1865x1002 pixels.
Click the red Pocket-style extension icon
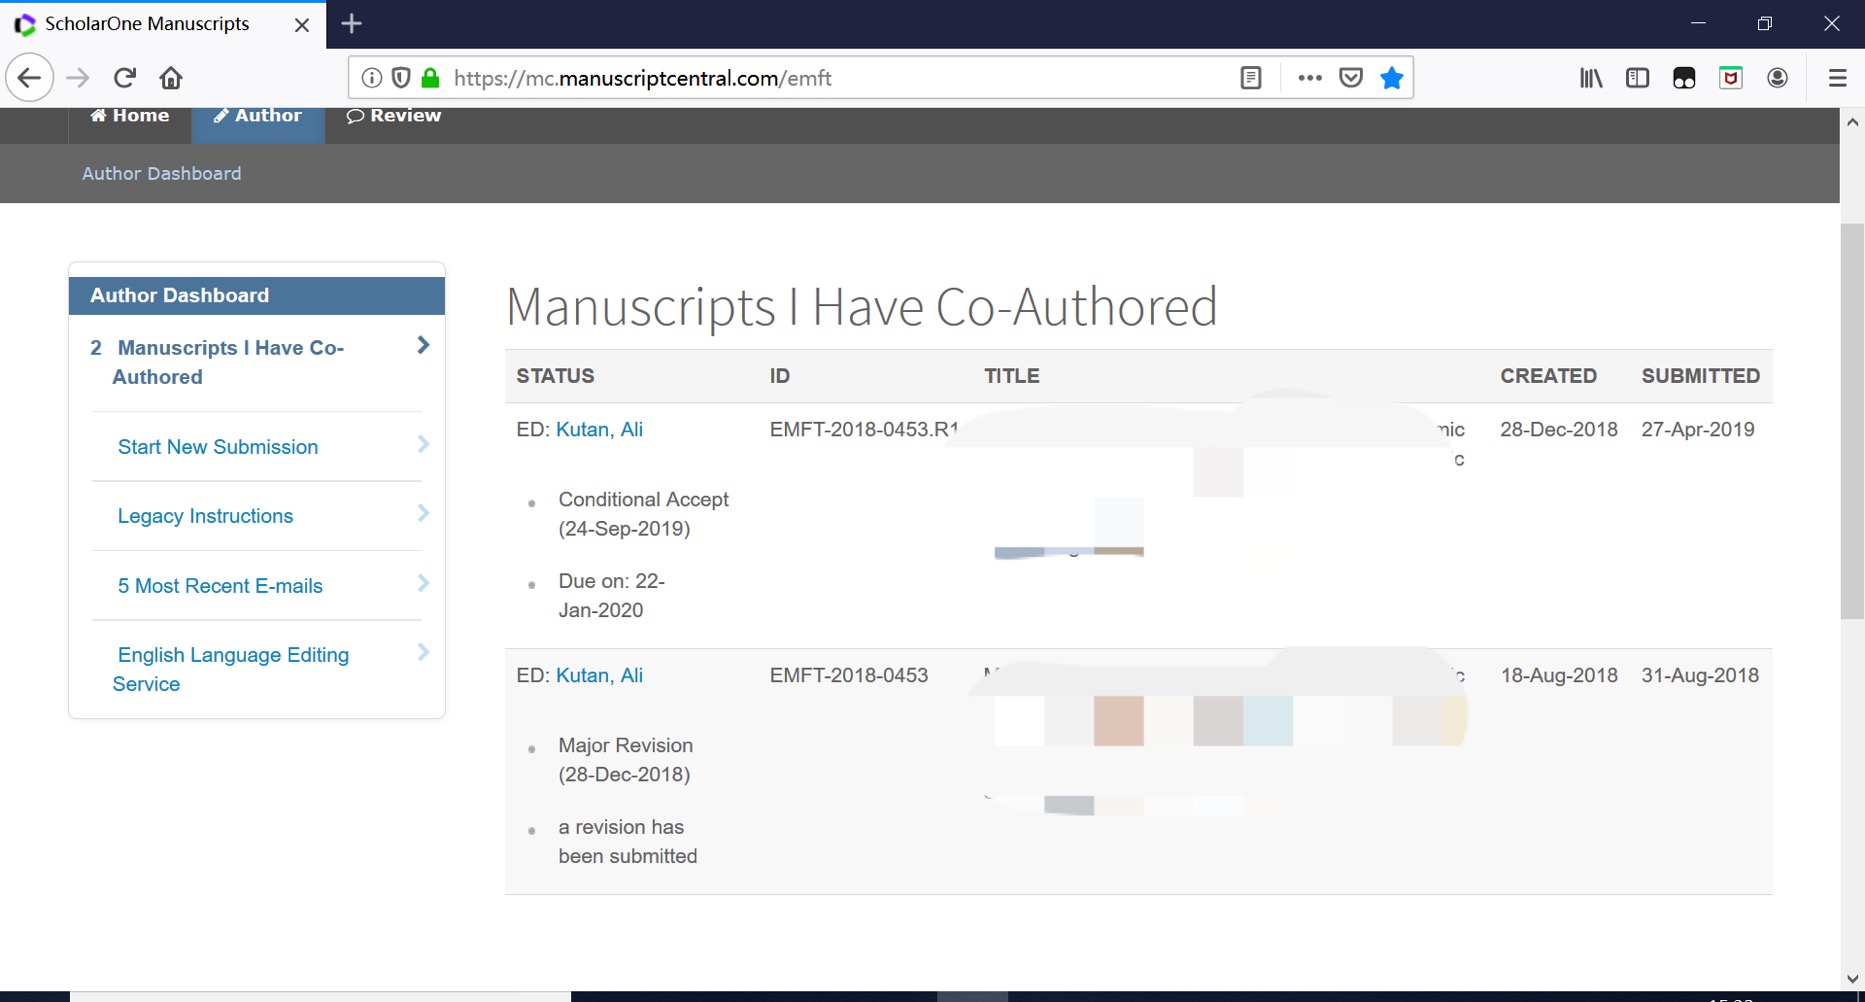(1731, 78)
